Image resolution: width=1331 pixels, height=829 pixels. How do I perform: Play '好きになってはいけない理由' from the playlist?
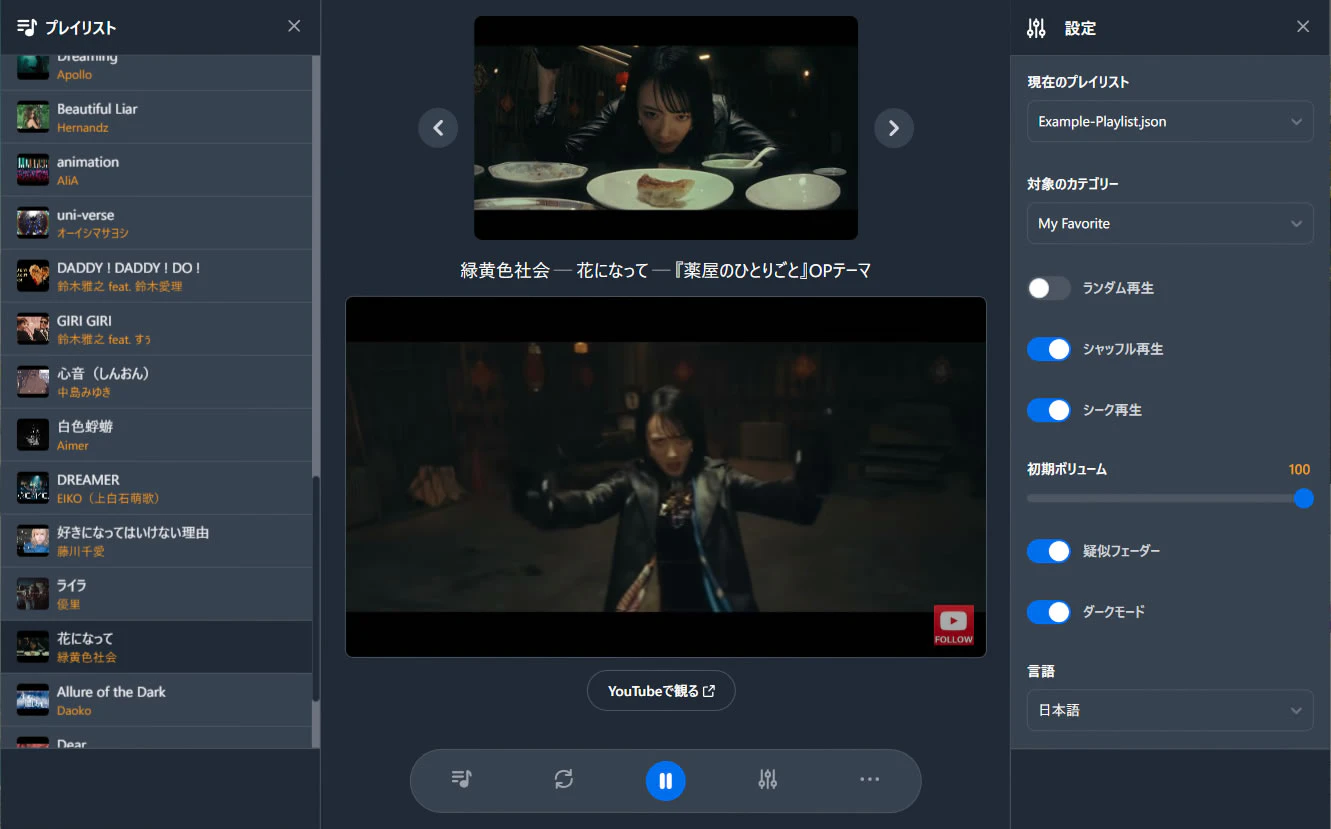156,541
